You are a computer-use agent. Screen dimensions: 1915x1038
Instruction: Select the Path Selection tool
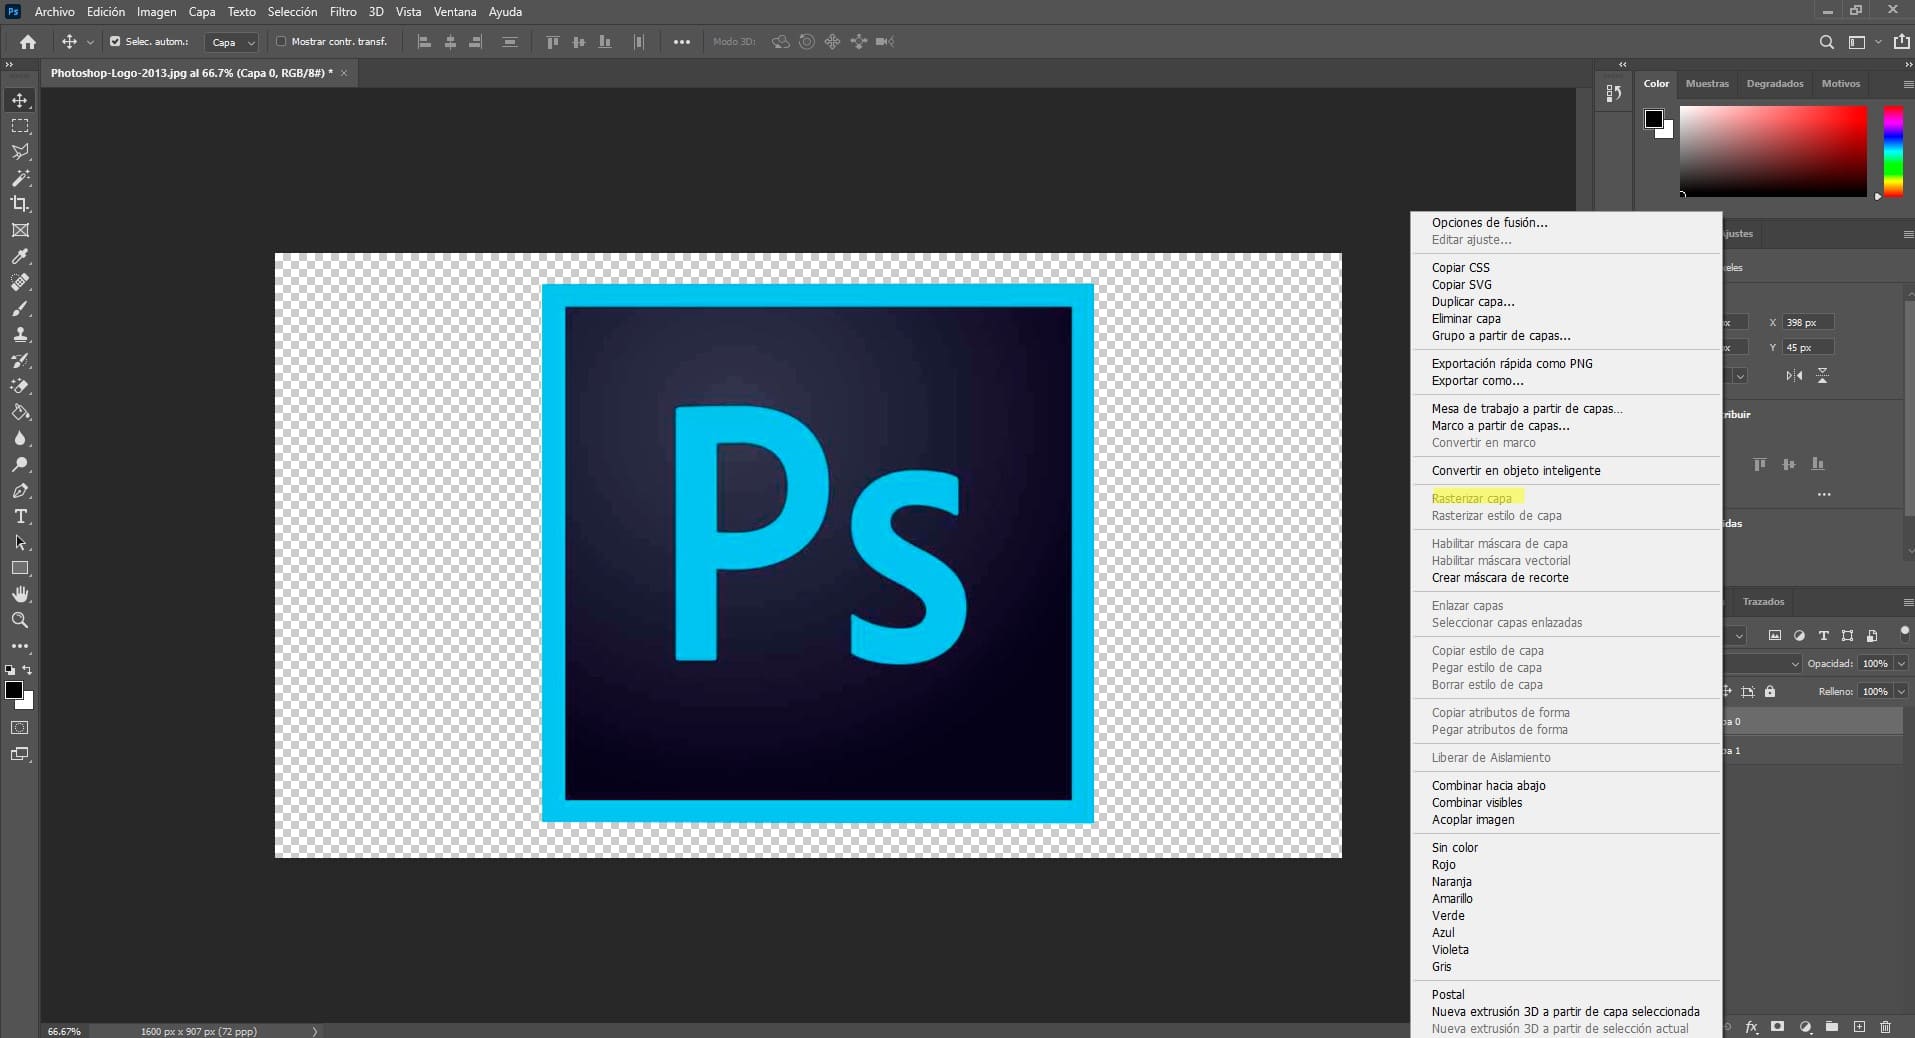coord(20,542)
